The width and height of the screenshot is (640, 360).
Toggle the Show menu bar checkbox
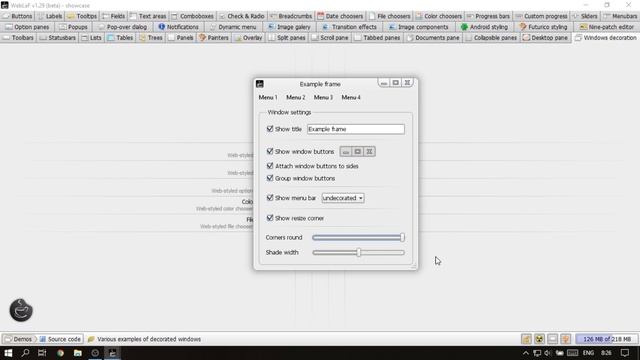point(270,198)
